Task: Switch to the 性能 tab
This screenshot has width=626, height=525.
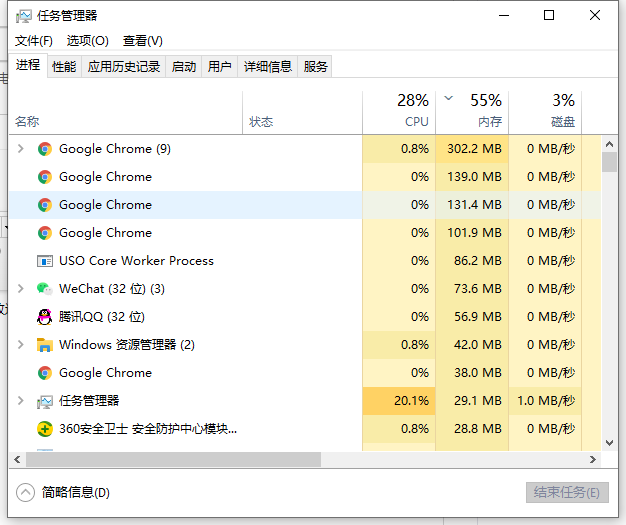Action: pyautogui.click(x=64, y=67)
